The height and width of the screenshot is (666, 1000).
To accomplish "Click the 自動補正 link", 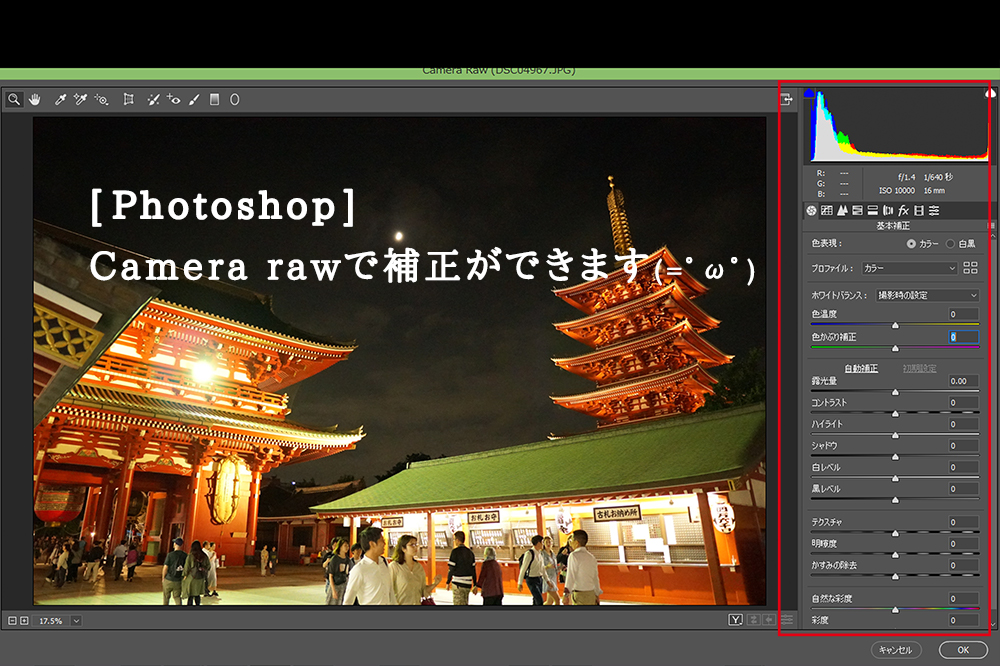I will pyautogui.click(x=861, y=369).
